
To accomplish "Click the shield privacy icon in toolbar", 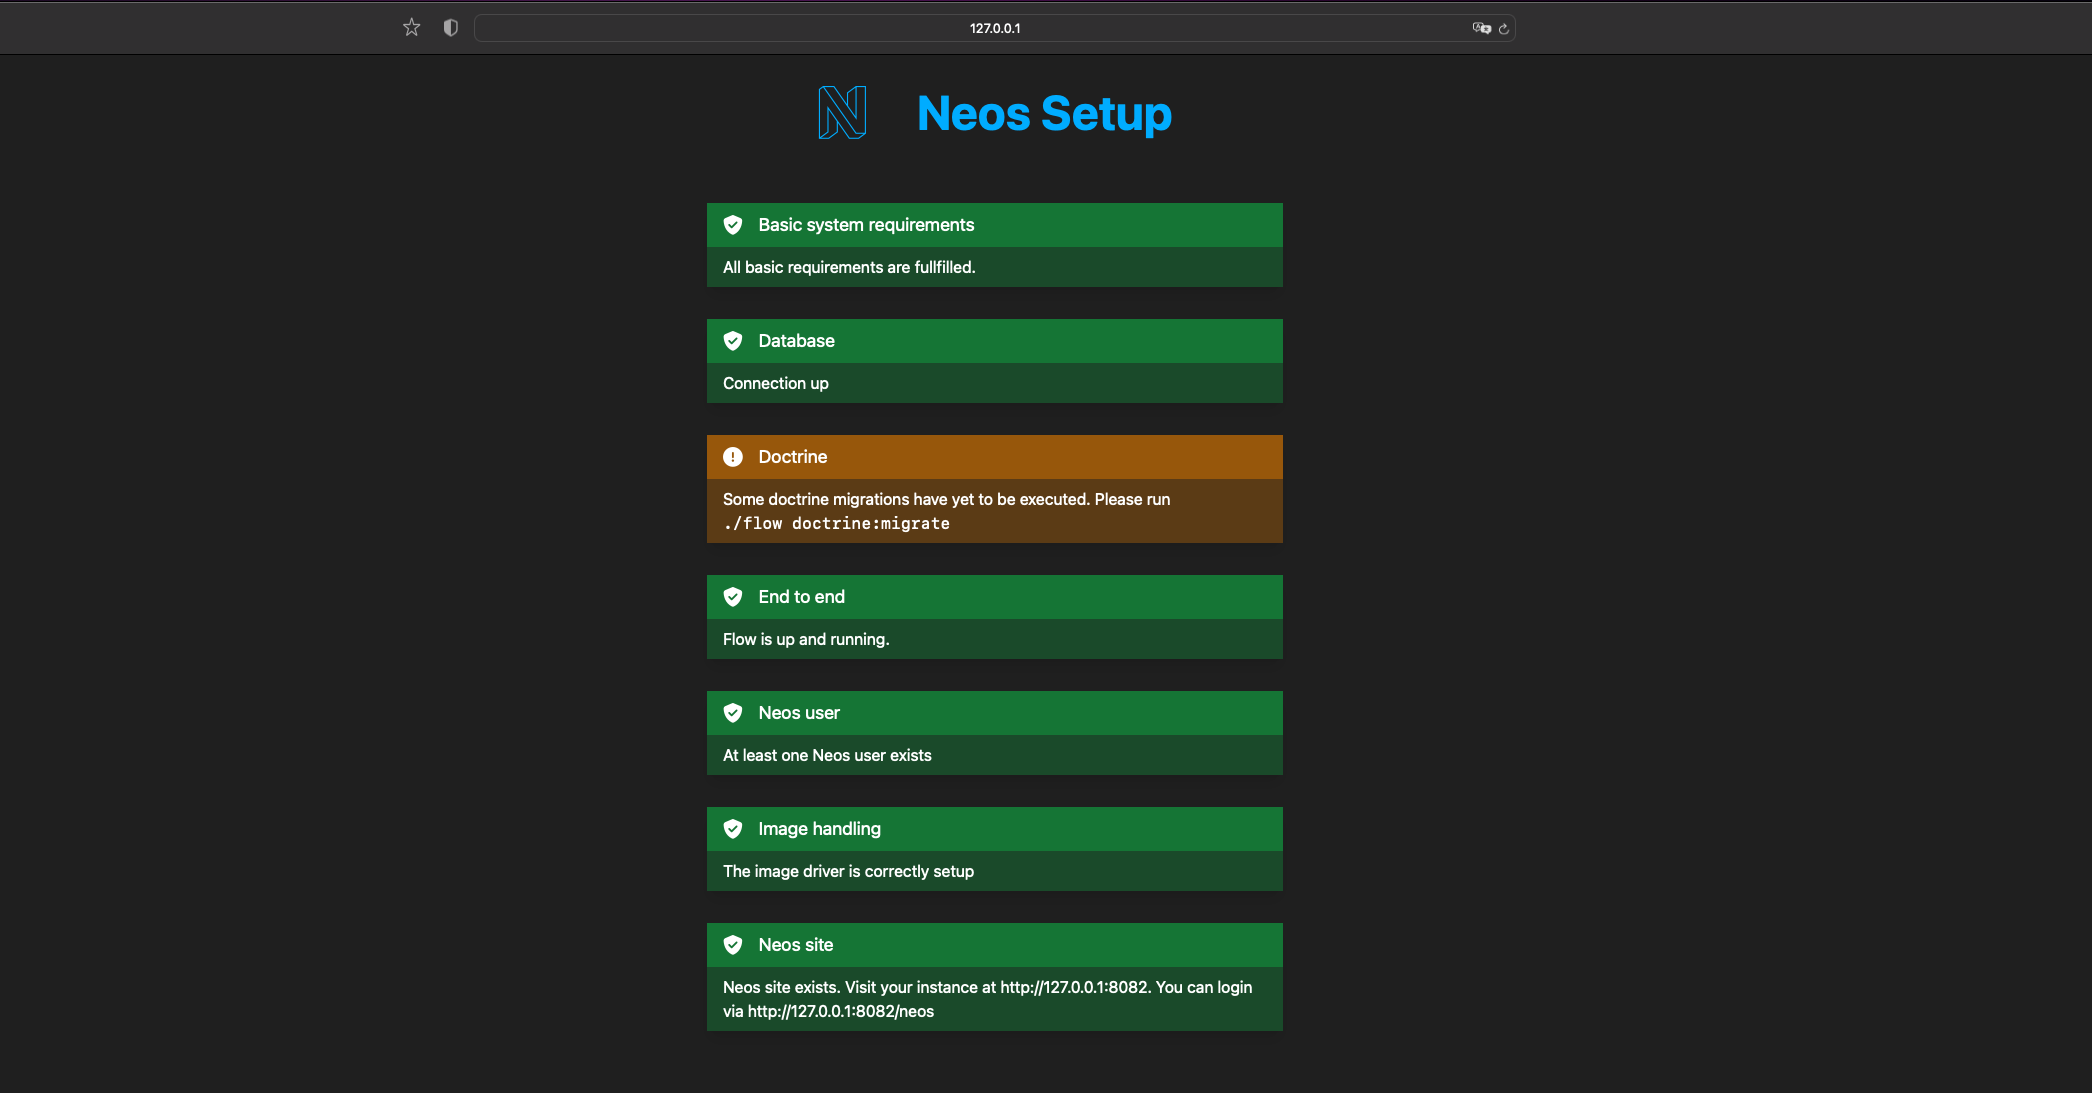I will [x=451, y=28].
